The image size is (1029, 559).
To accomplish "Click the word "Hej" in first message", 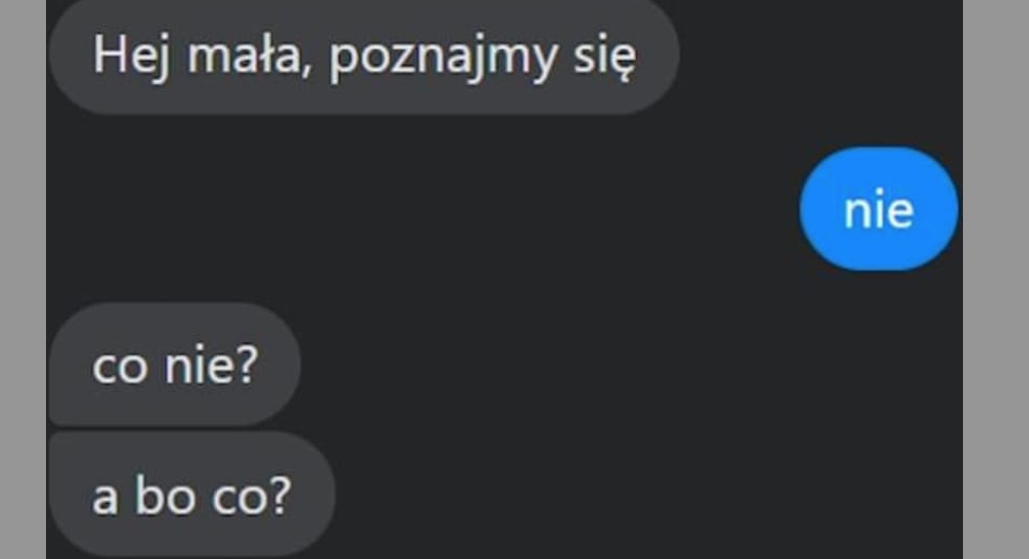I will click(131, 56).
